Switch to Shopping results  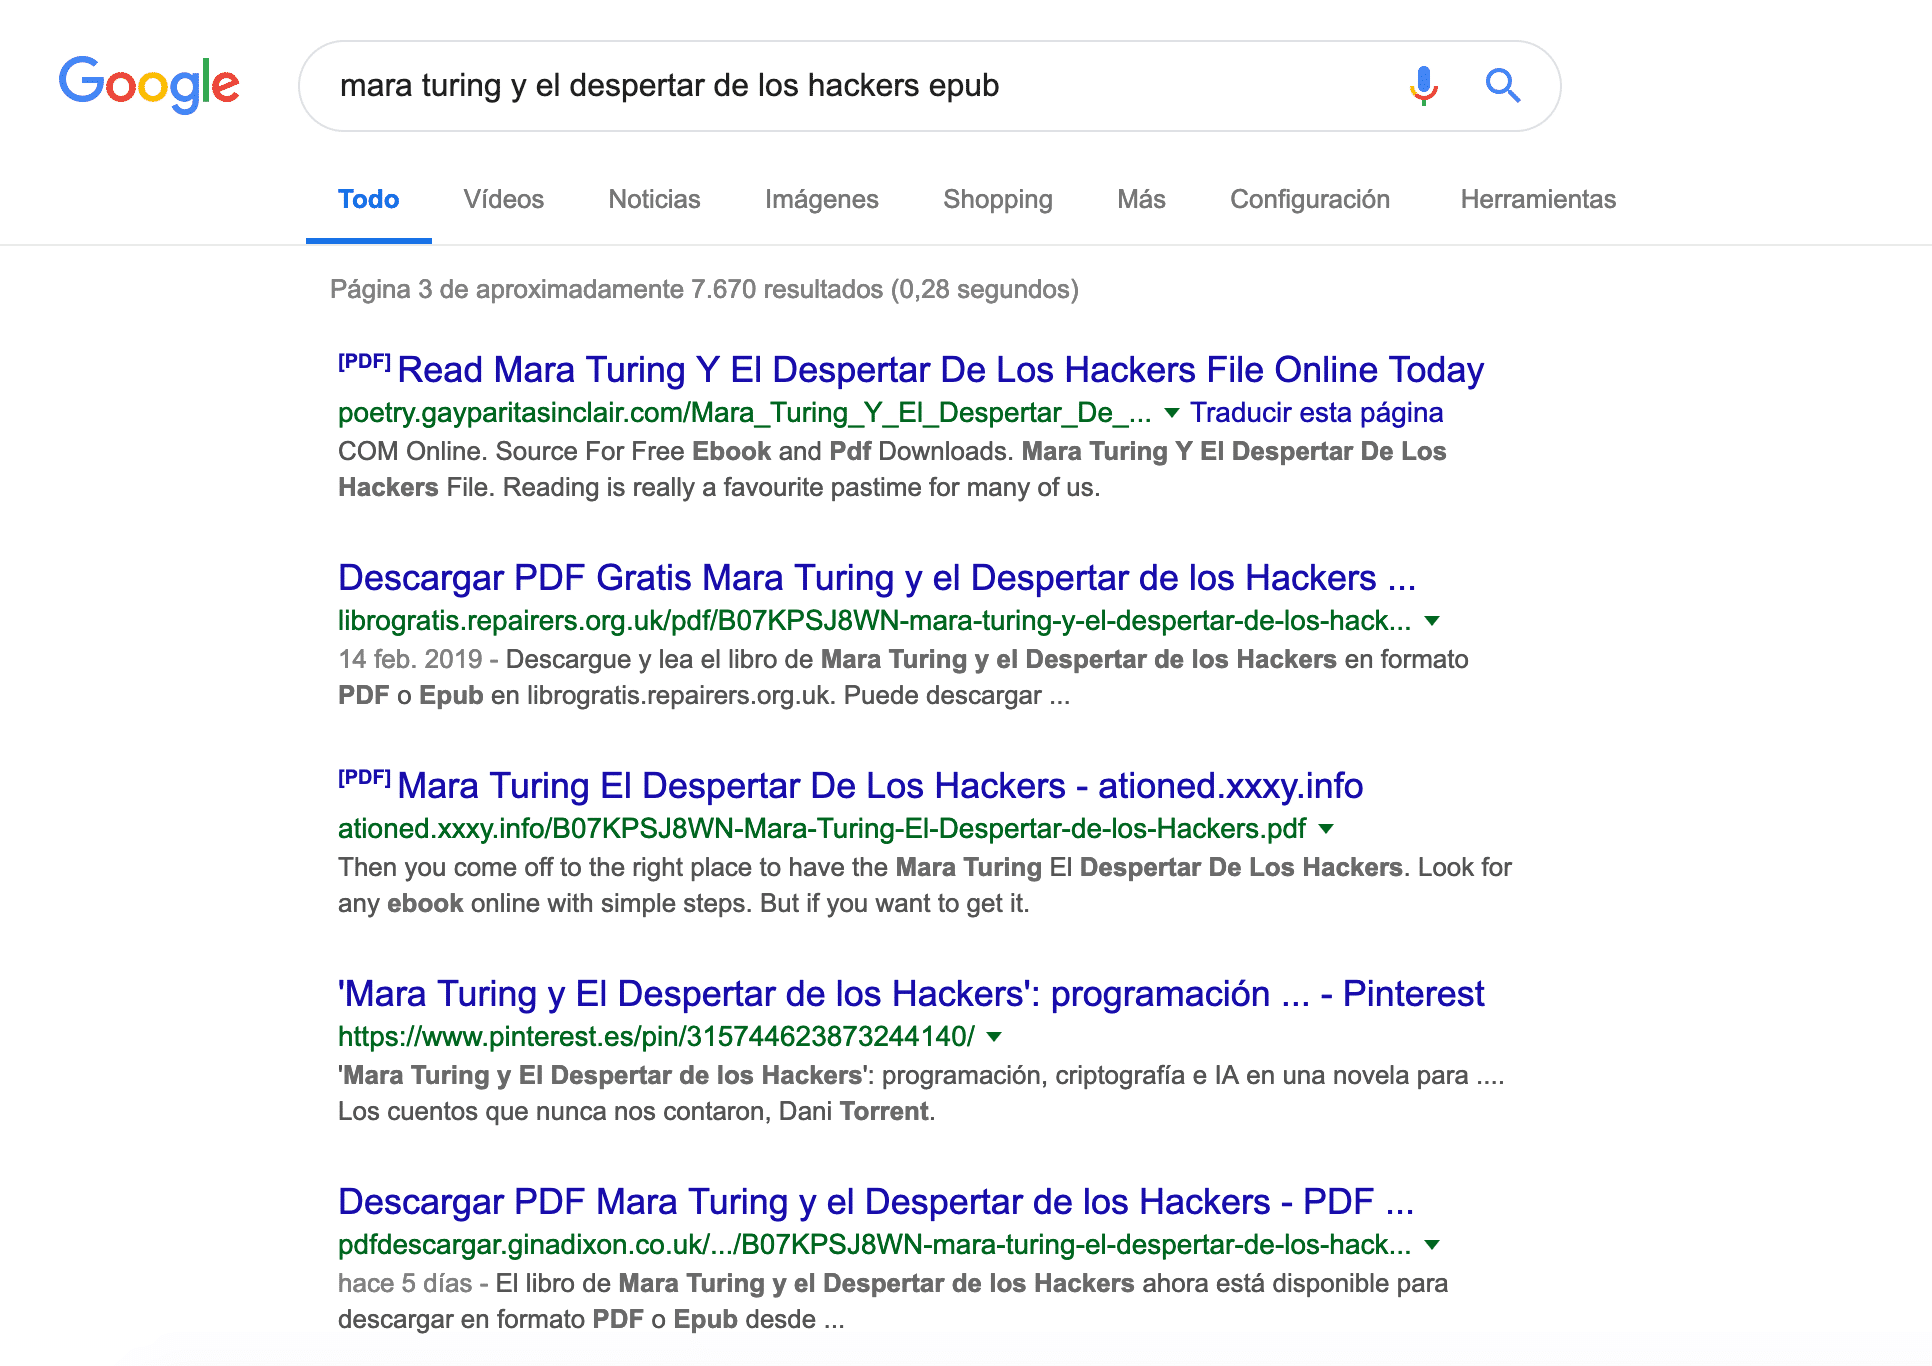click(997, 199)
